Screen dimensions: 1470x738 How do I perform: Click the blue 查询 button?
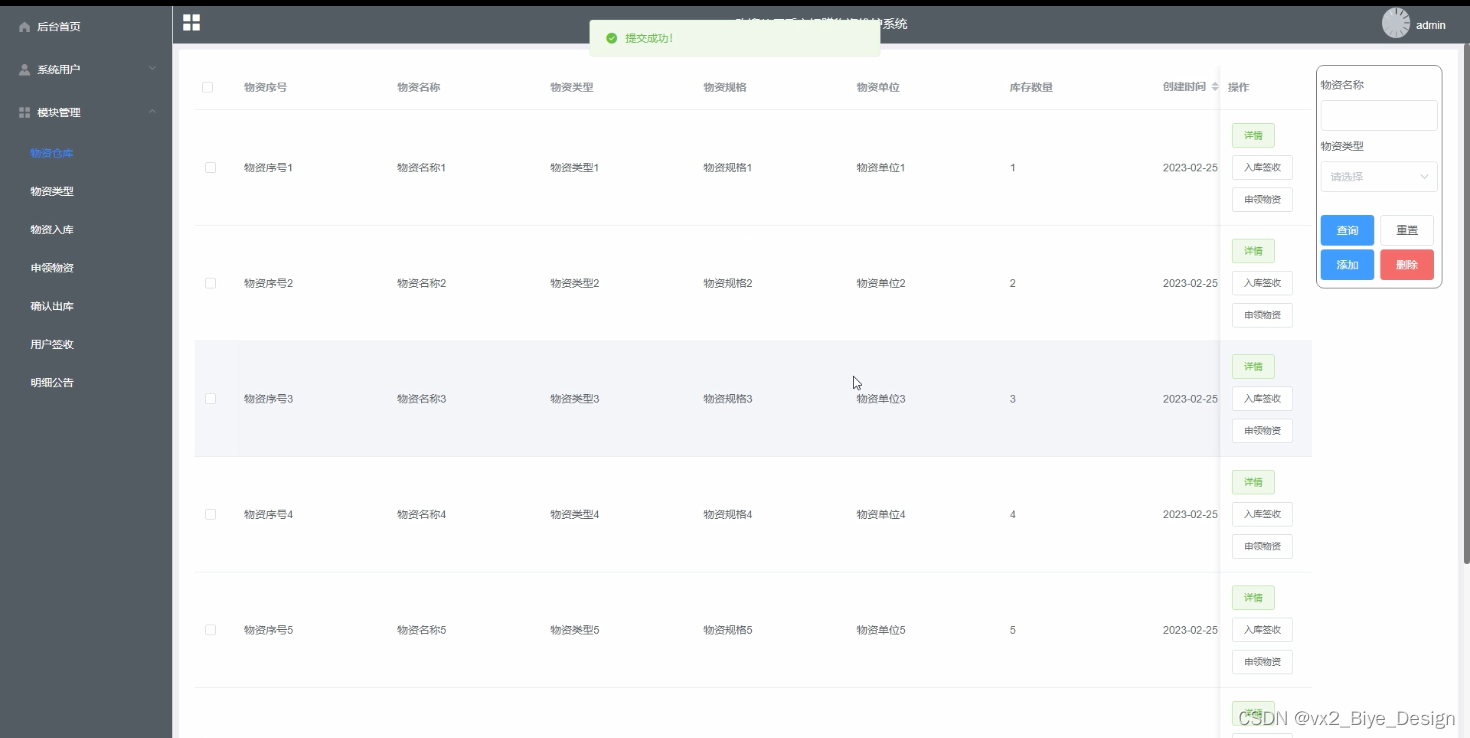click(1347, 231)
